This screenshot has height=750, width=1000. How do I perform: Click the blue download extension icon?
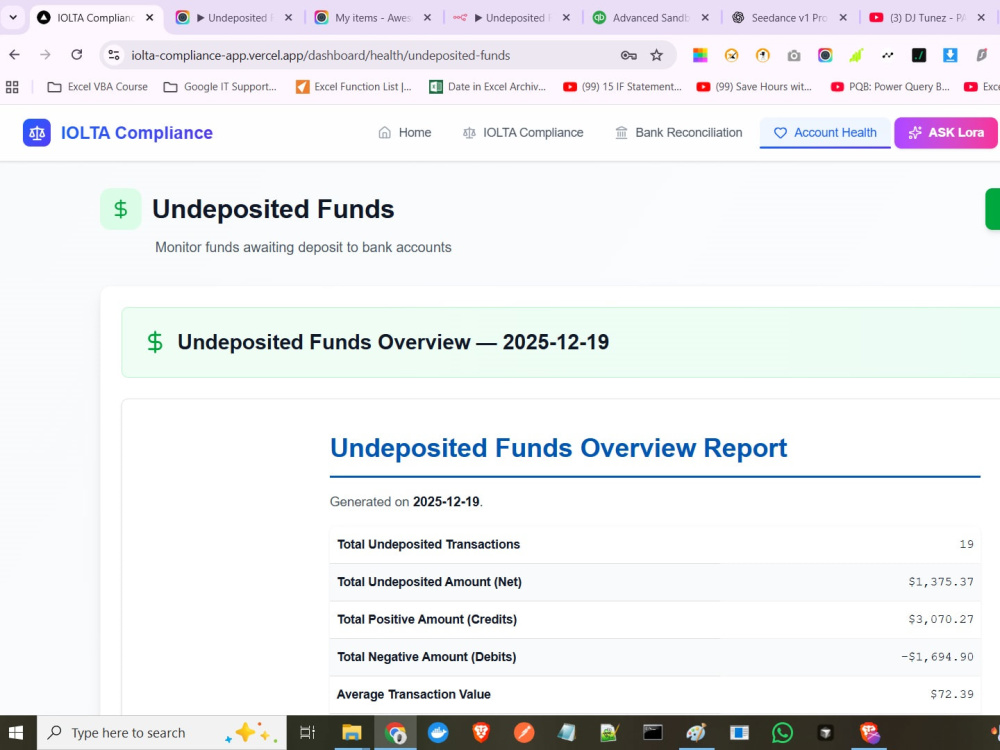click(x=950, y=55)
